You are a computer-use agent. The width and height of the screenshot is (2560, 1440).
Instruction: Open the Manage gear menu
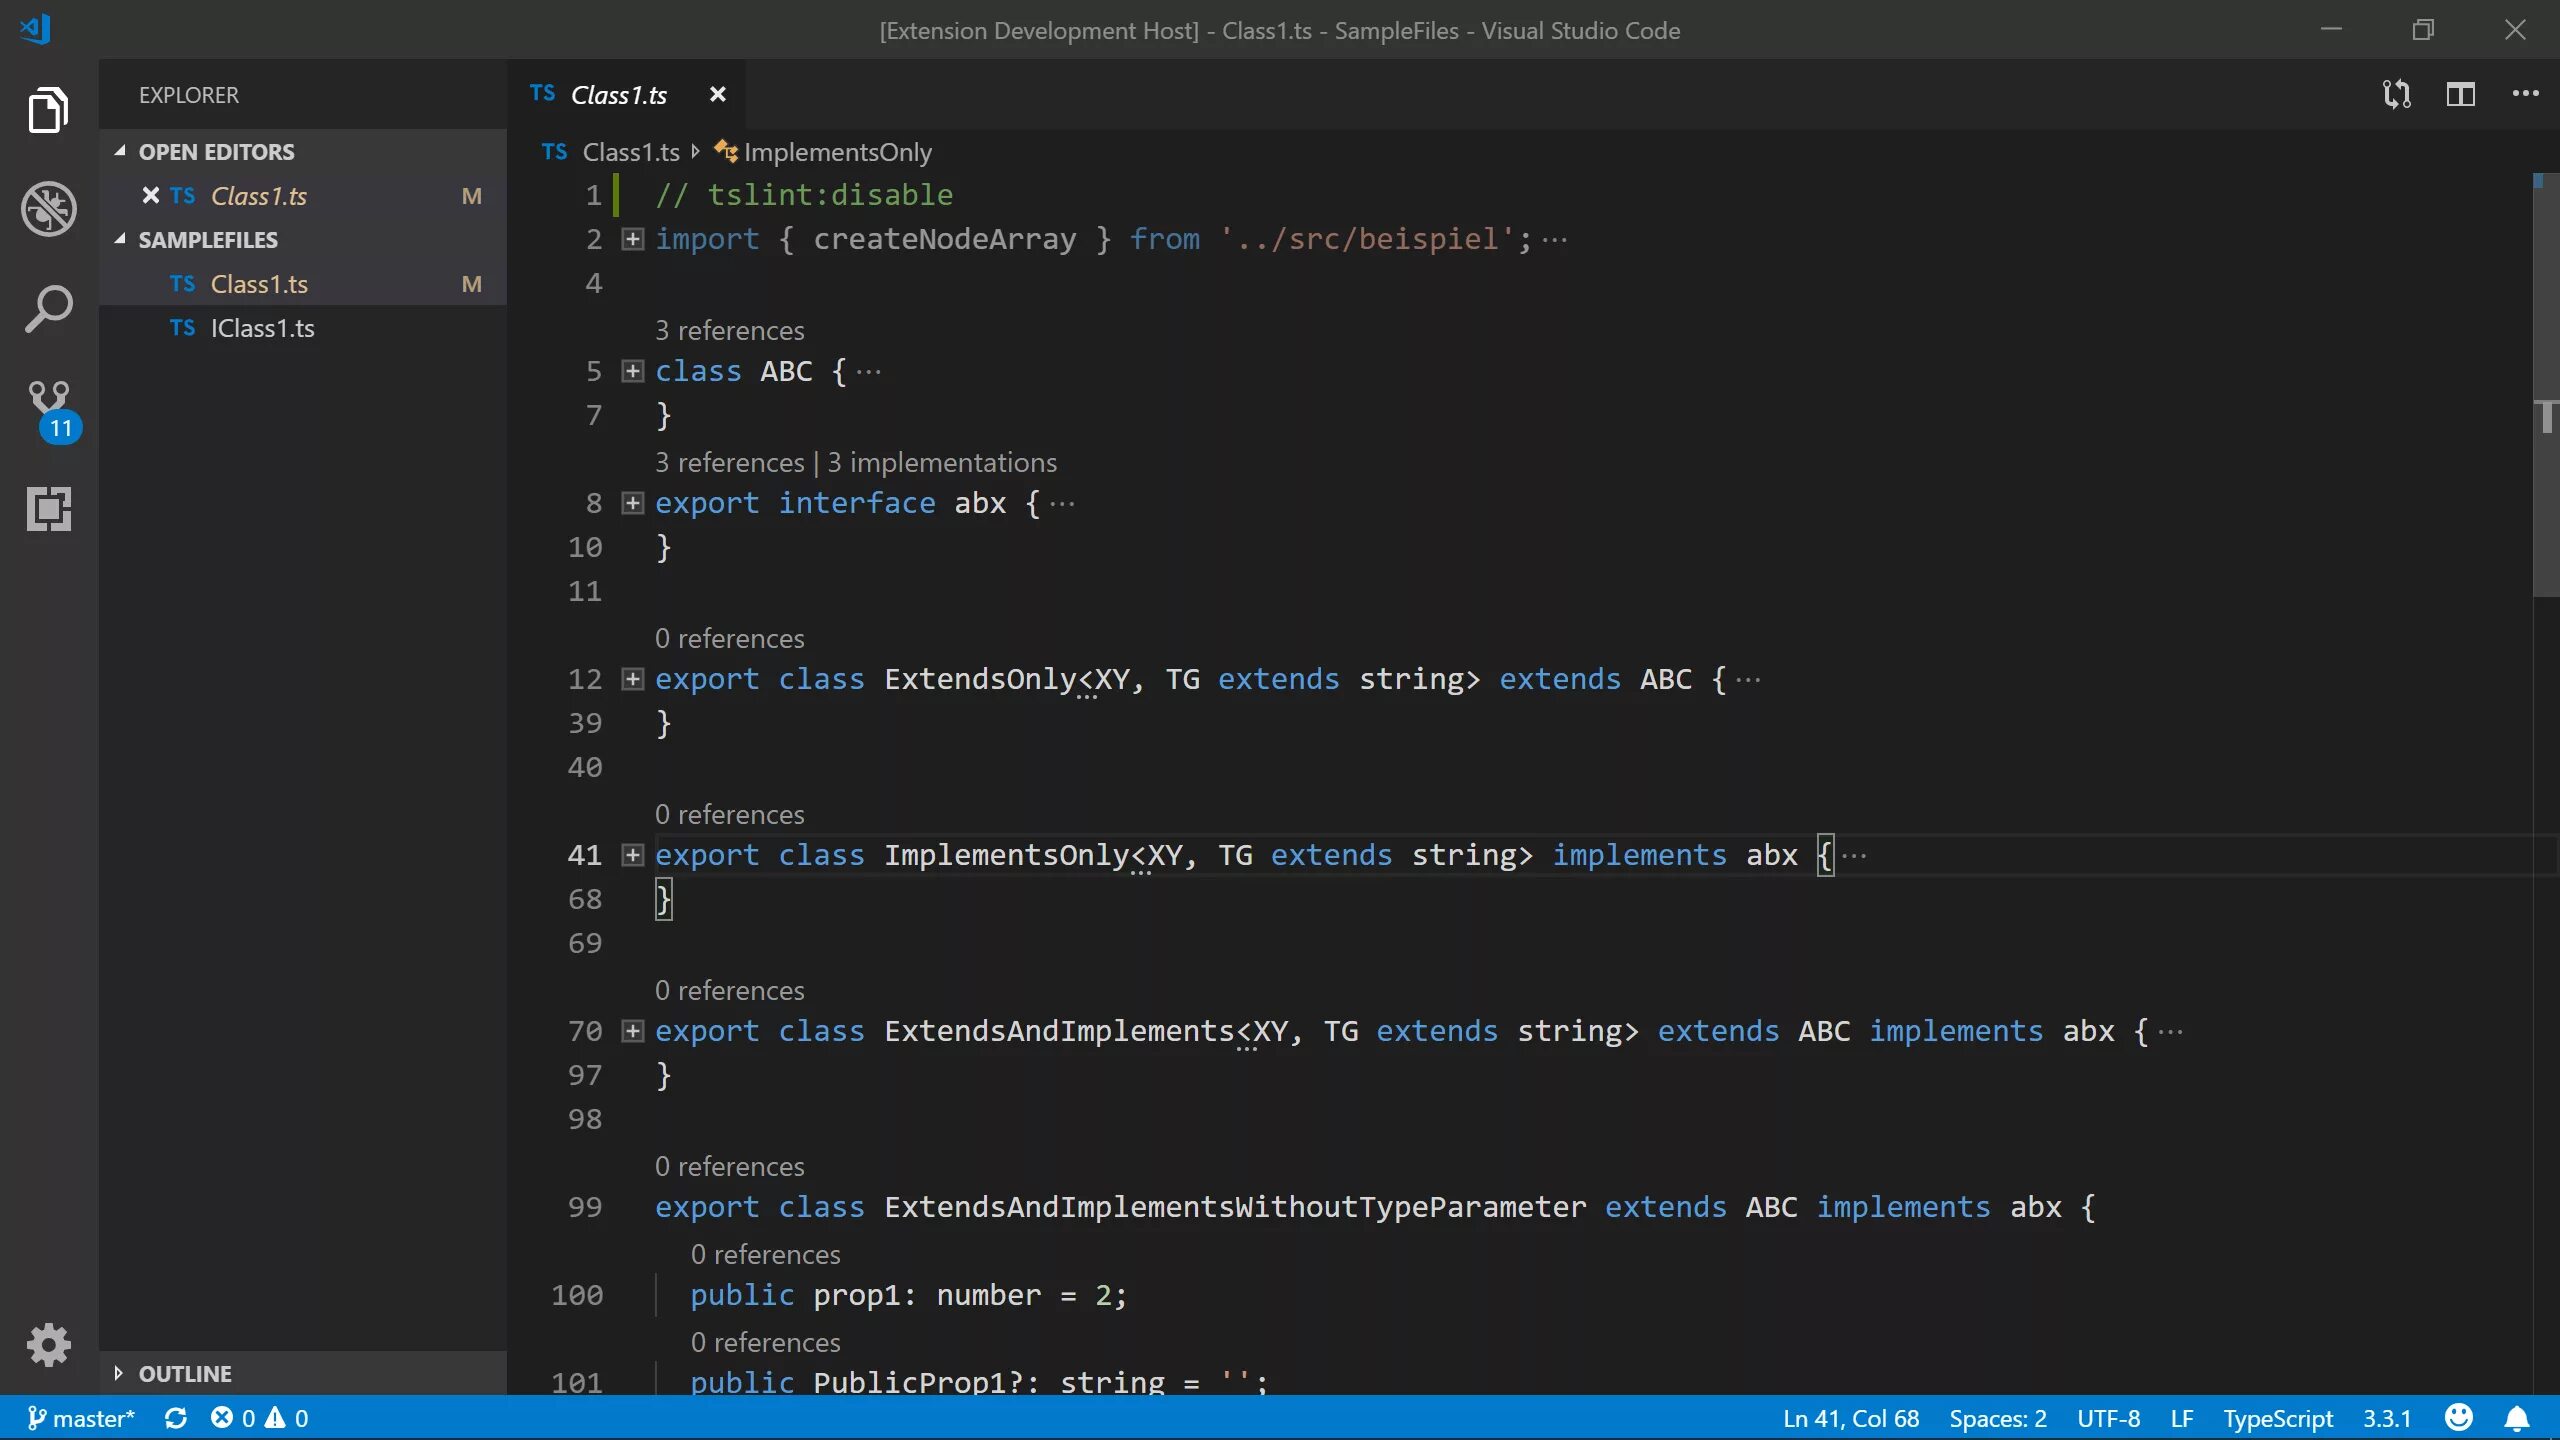coord(48,1345)
